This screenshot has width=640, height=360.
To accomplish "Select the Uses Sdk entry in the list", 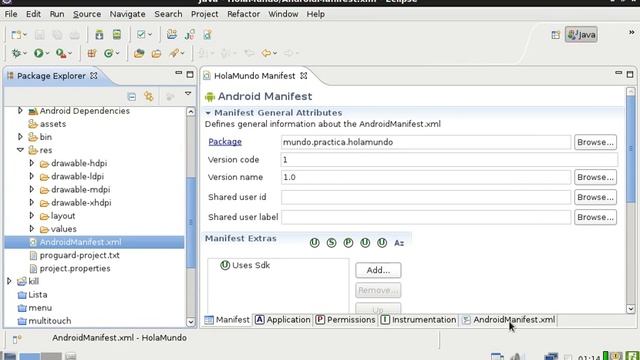I will 245,265.
